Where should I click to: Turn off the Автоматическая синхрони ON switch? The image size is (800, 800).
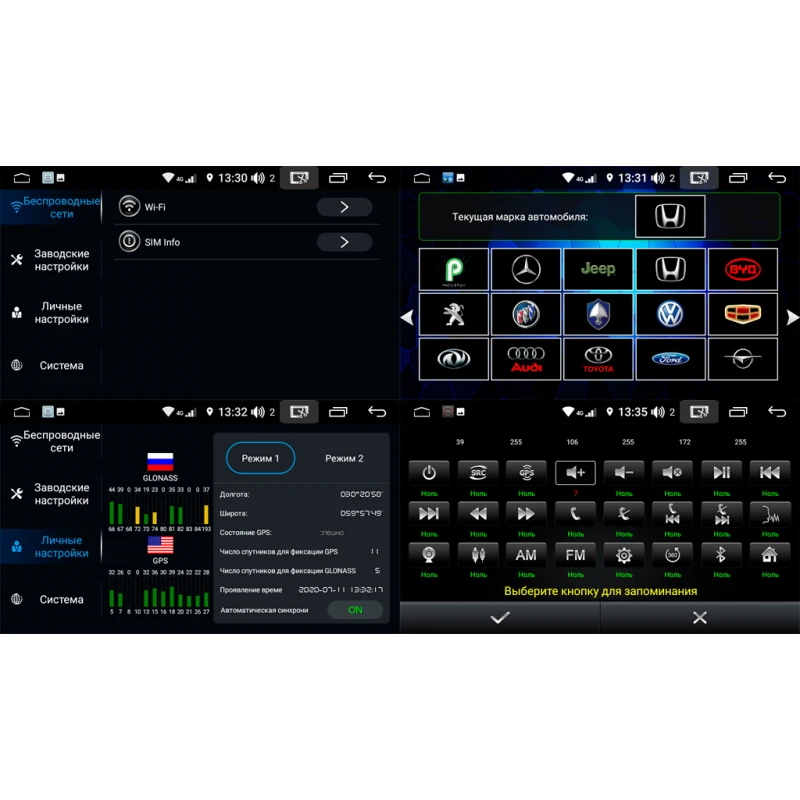point(355,610)
